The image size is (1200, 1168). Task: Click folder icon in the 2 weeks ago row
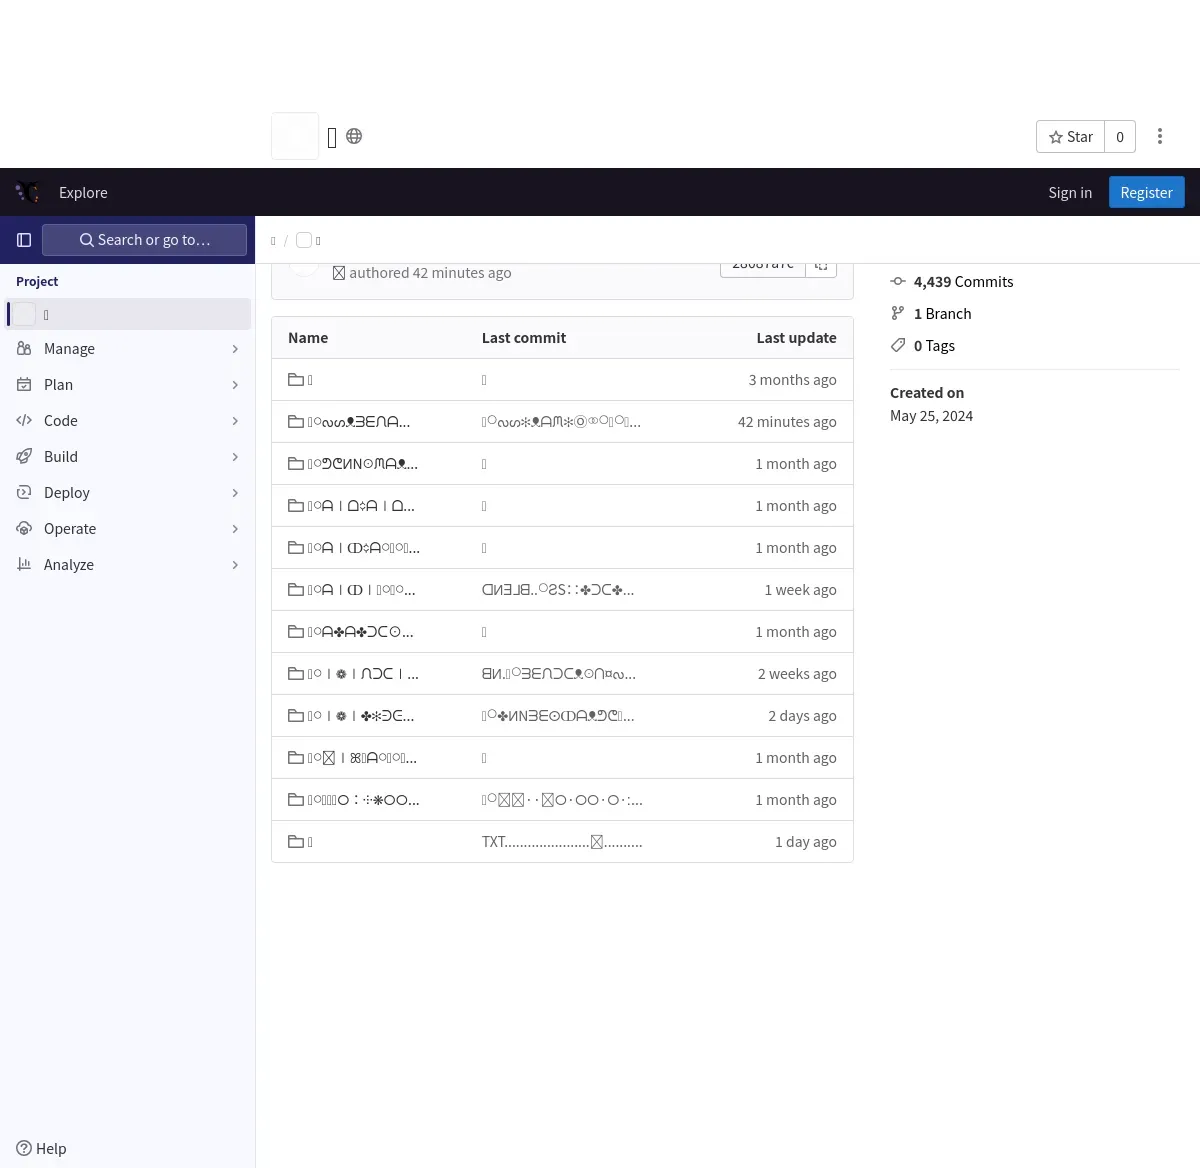point(296,674)
